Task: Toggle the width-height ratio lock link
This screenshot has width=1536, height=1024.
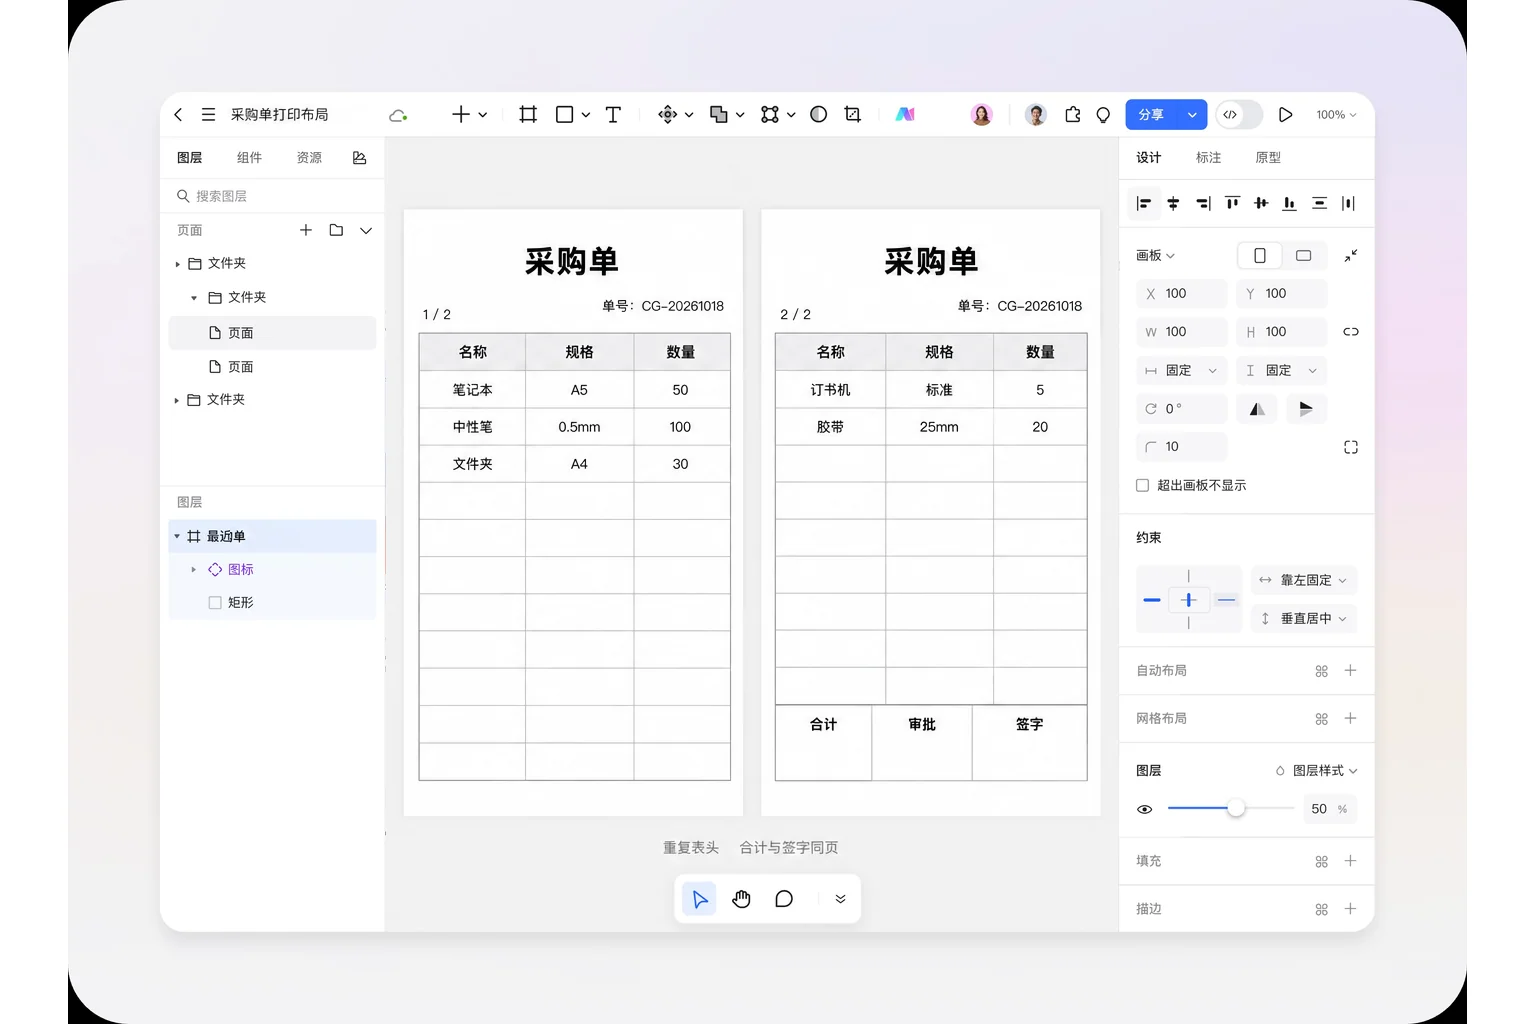Action: [x=1351, y=332]
